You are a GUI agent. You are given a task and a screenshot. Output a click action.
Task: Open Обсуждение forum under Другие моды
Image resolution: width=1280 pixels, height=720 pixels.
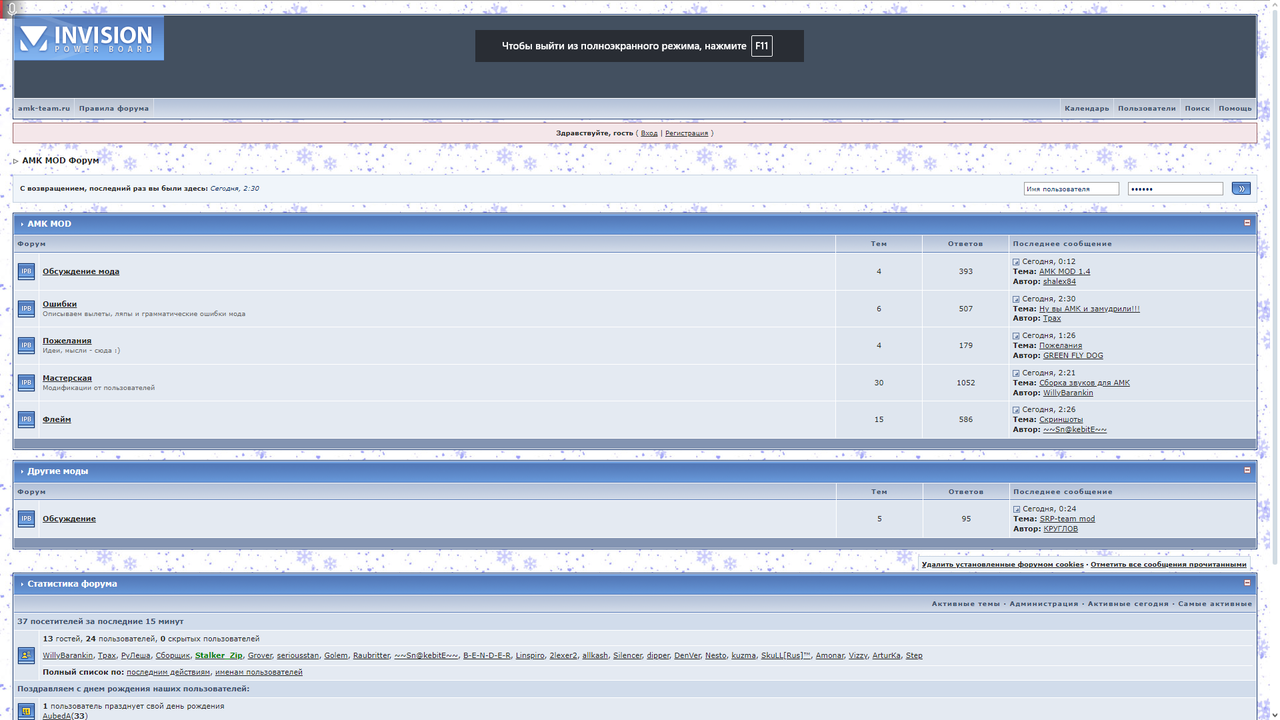tap(69, 518)
